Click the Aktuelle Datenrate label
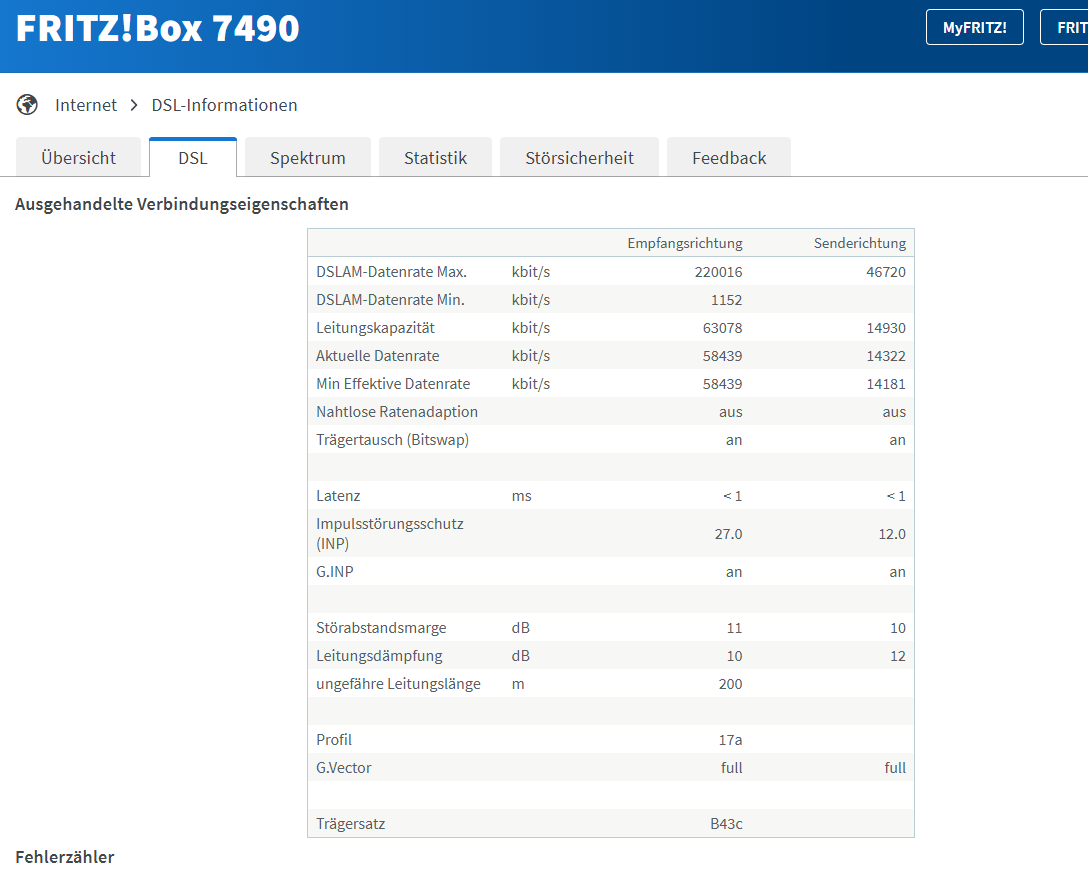Viewport: 1088px width, 871px height. click(x=377, y=355)
